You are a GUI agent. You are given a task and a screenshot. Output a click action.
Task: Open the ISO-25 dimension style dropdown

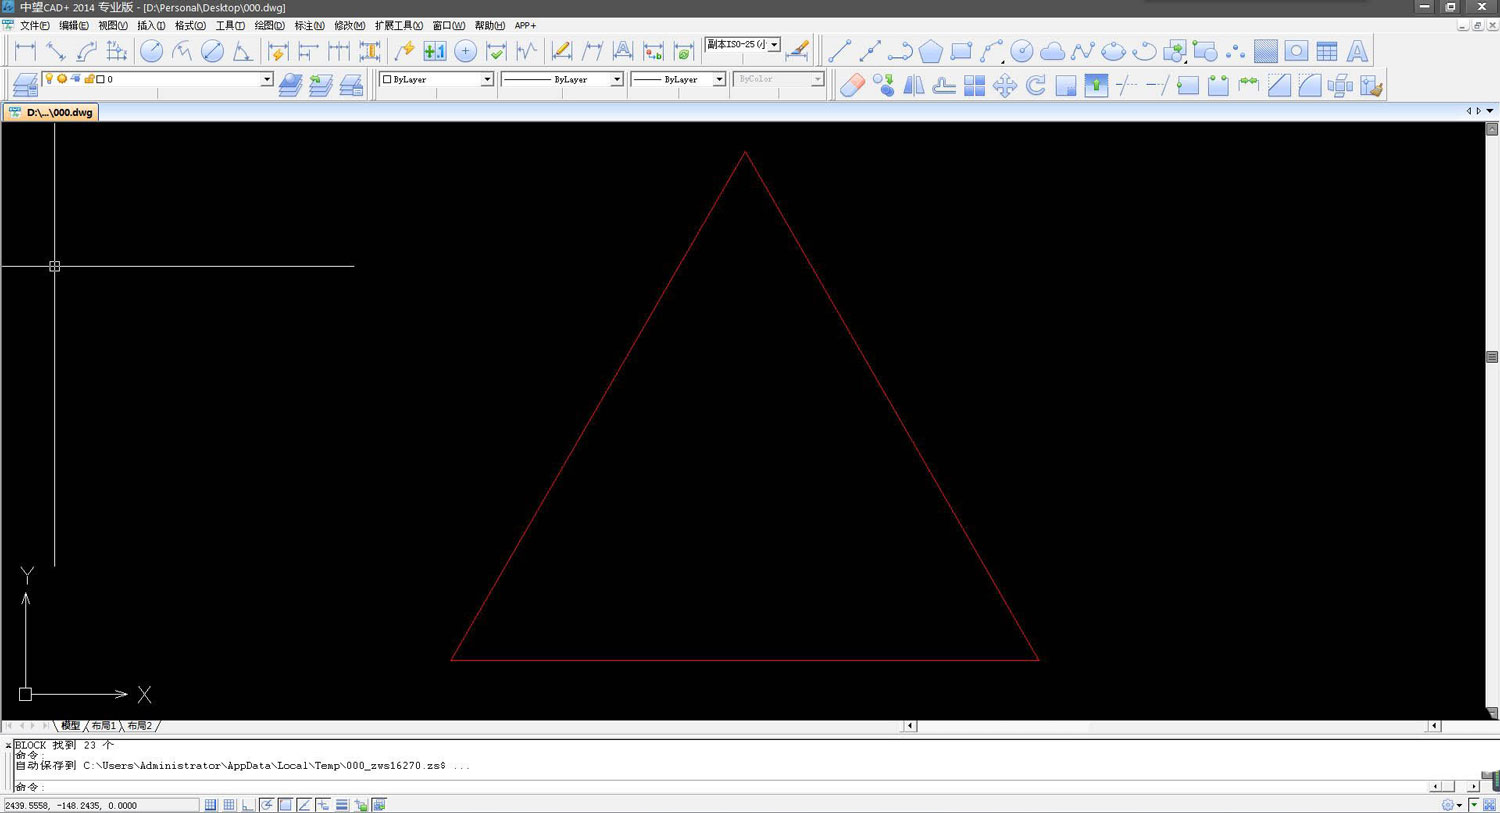pos(774,45)
